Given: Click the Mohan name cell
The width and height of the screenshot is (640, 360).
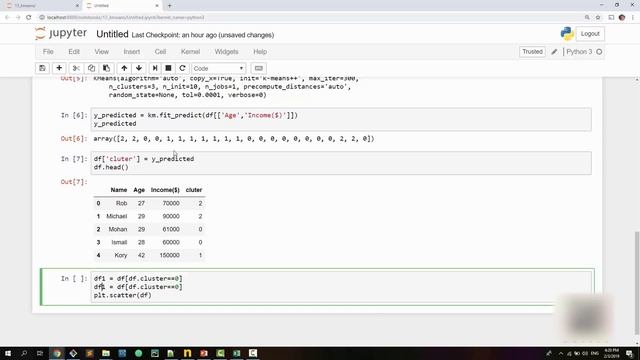Looking at the screenshot, I should point(118,229).
